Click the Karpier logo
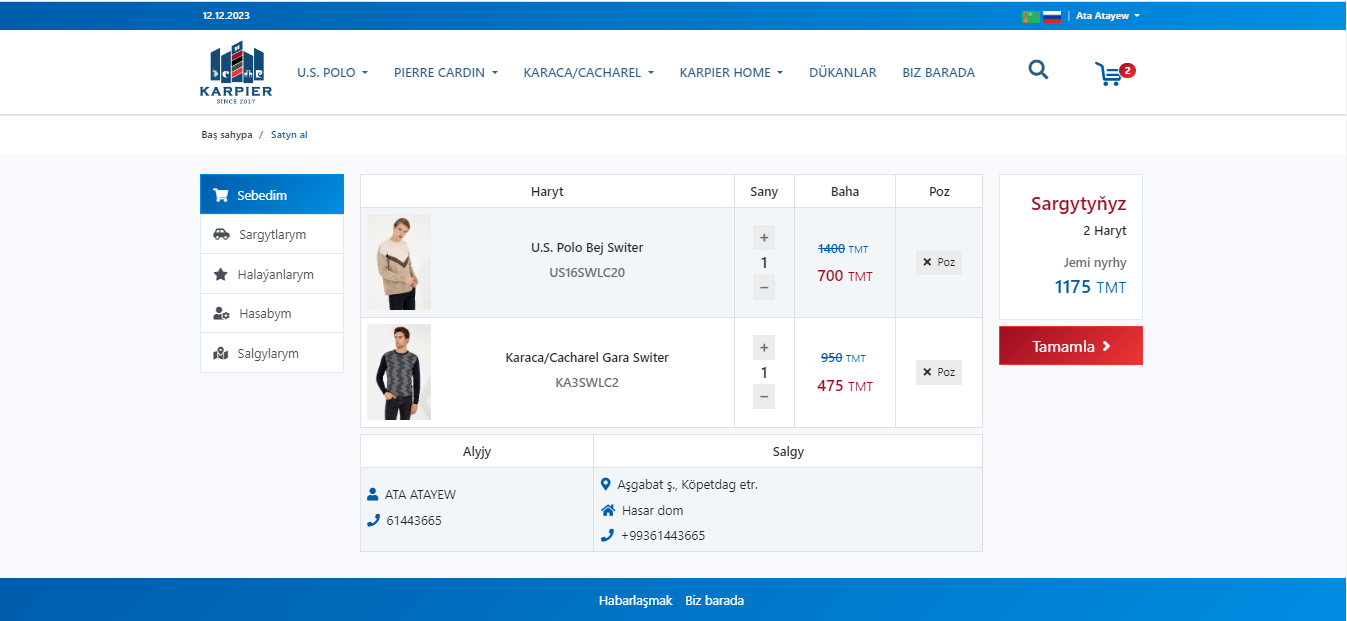 [236, 72]
